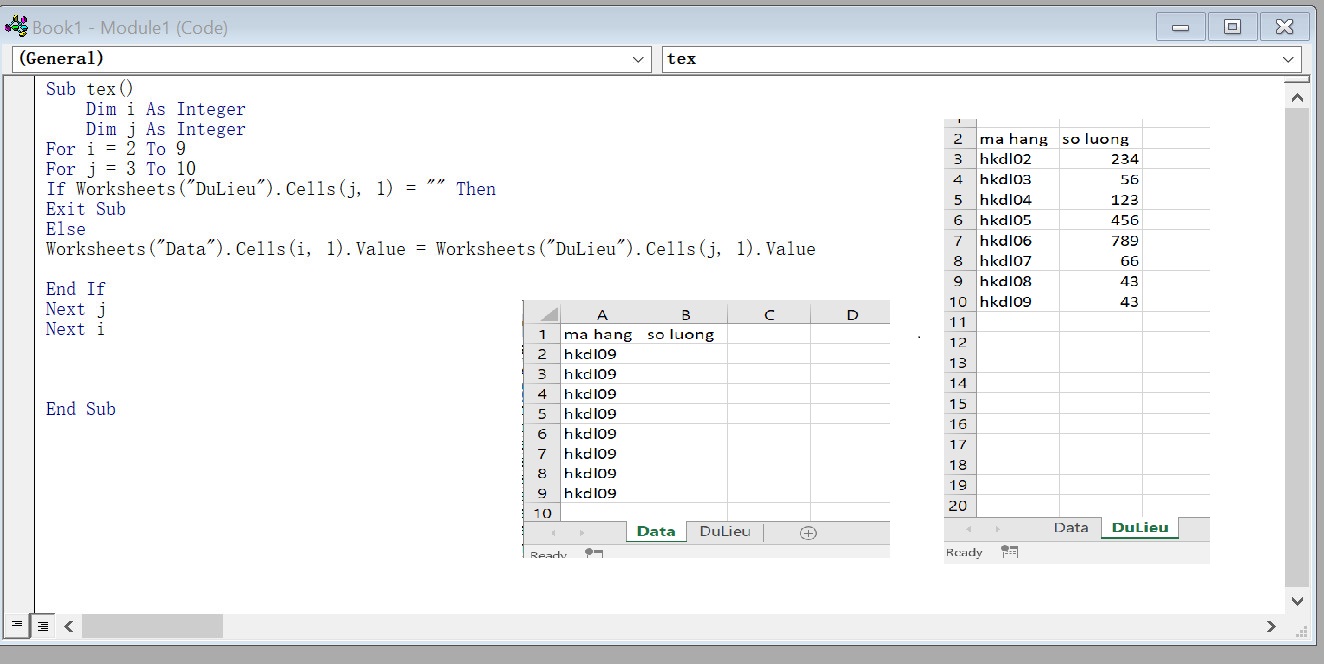Click the 'Exit Sub' code line
The width and height of the screenshot is (1324, 664).
[x=85, y=209]
